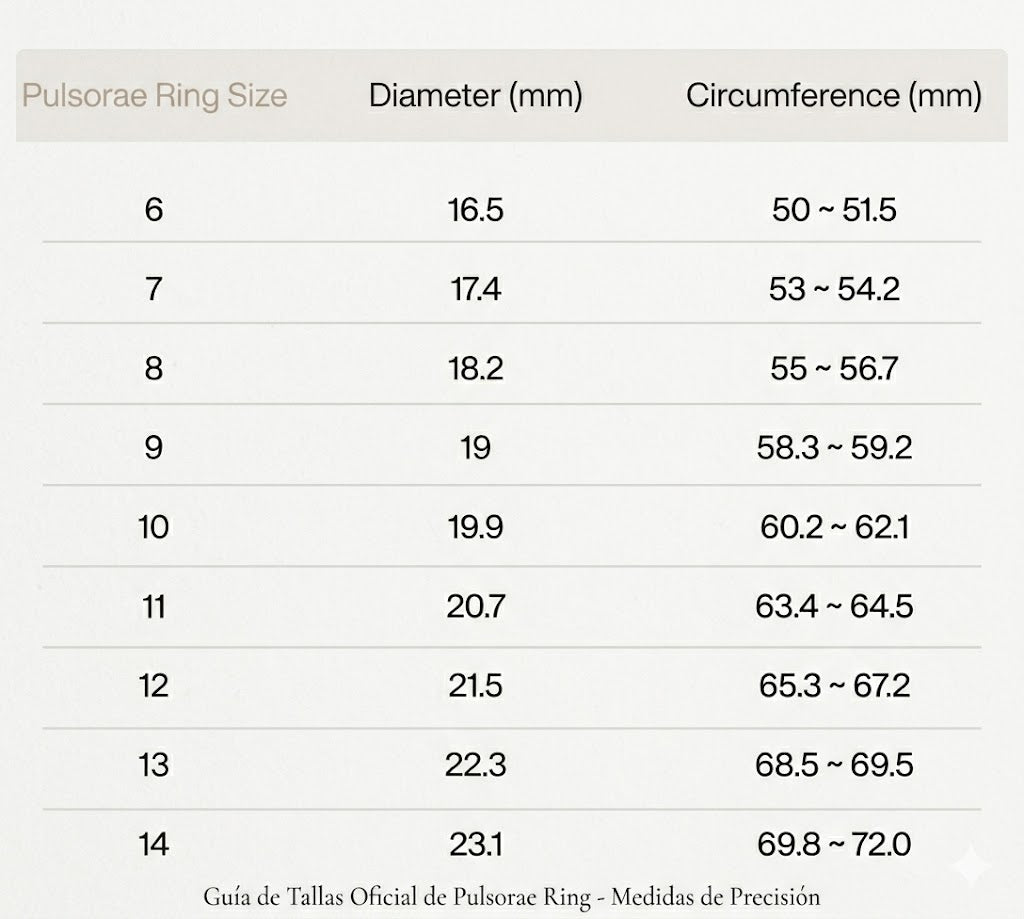Click the 19.9 diameter value
This screenshot has width=1024, height=919.
tap(476, 527)
